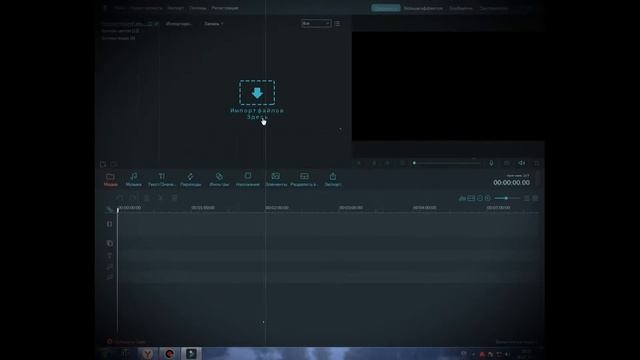Click the picture-in-picture track icon
This screenshot has width=640, height=360.
(x=109, y=243)
